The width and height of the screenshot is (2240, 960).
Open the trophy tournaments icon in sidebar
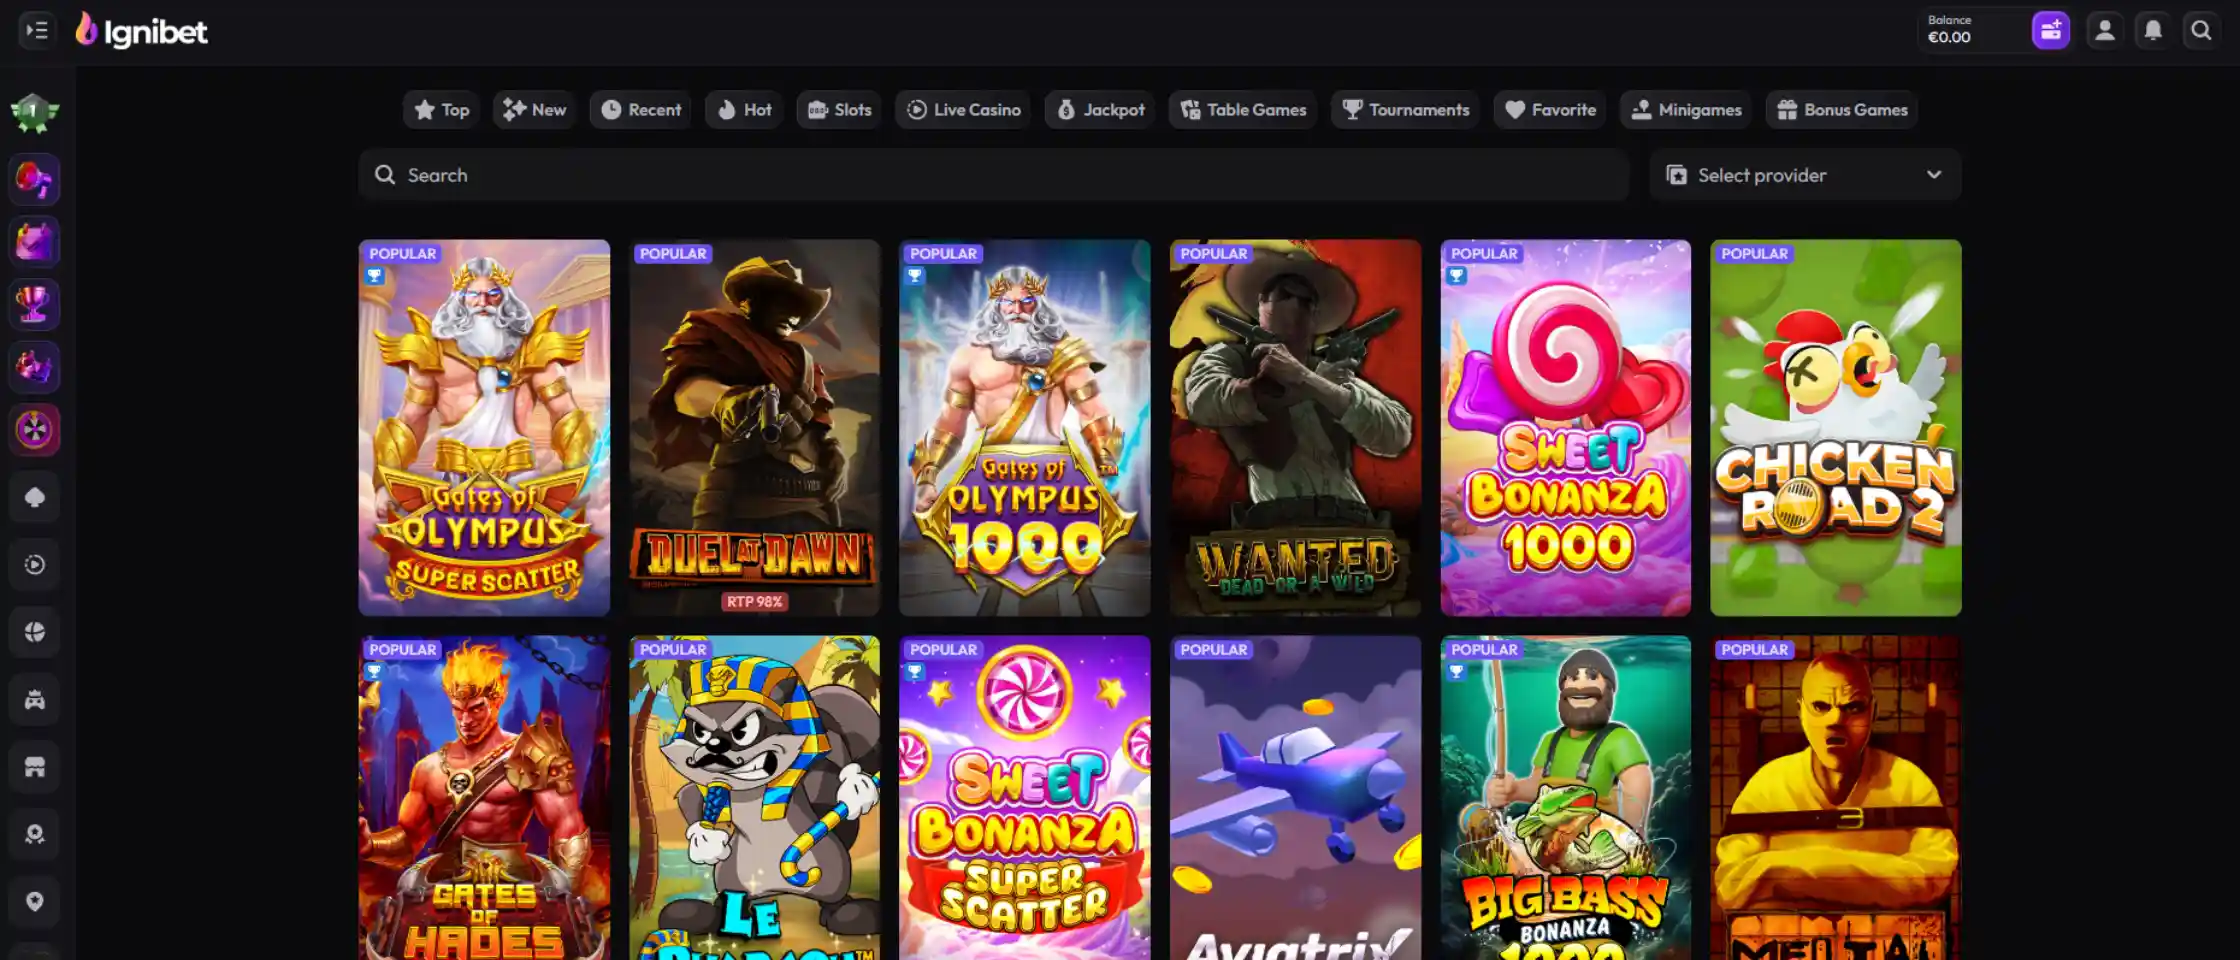tap(34, 305)
